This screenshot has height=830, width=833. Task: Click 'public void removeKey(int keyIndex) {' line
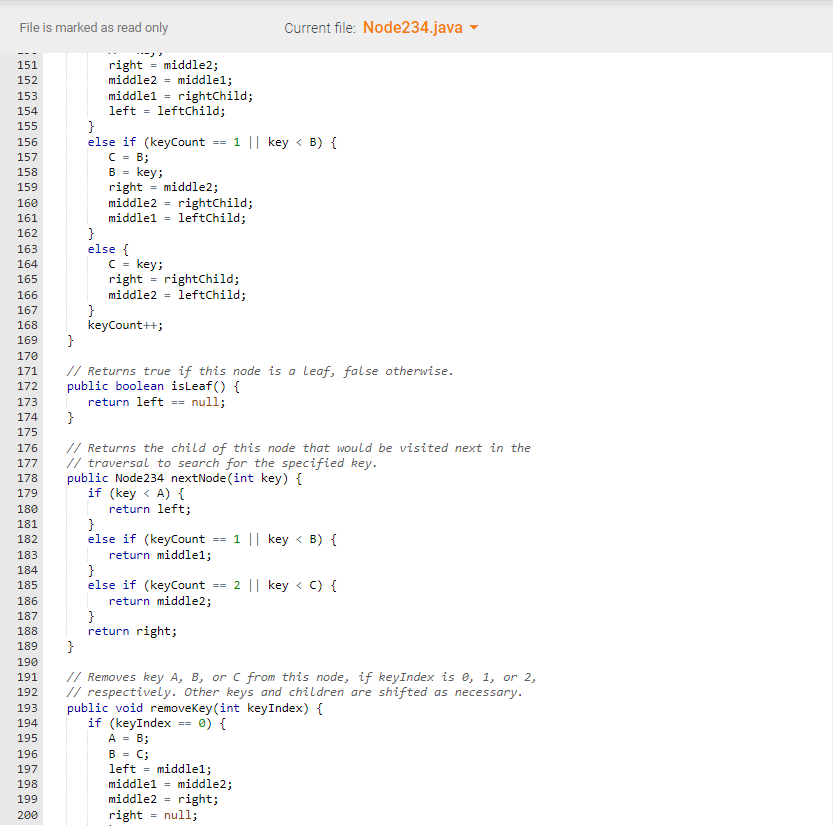point(195,708)
